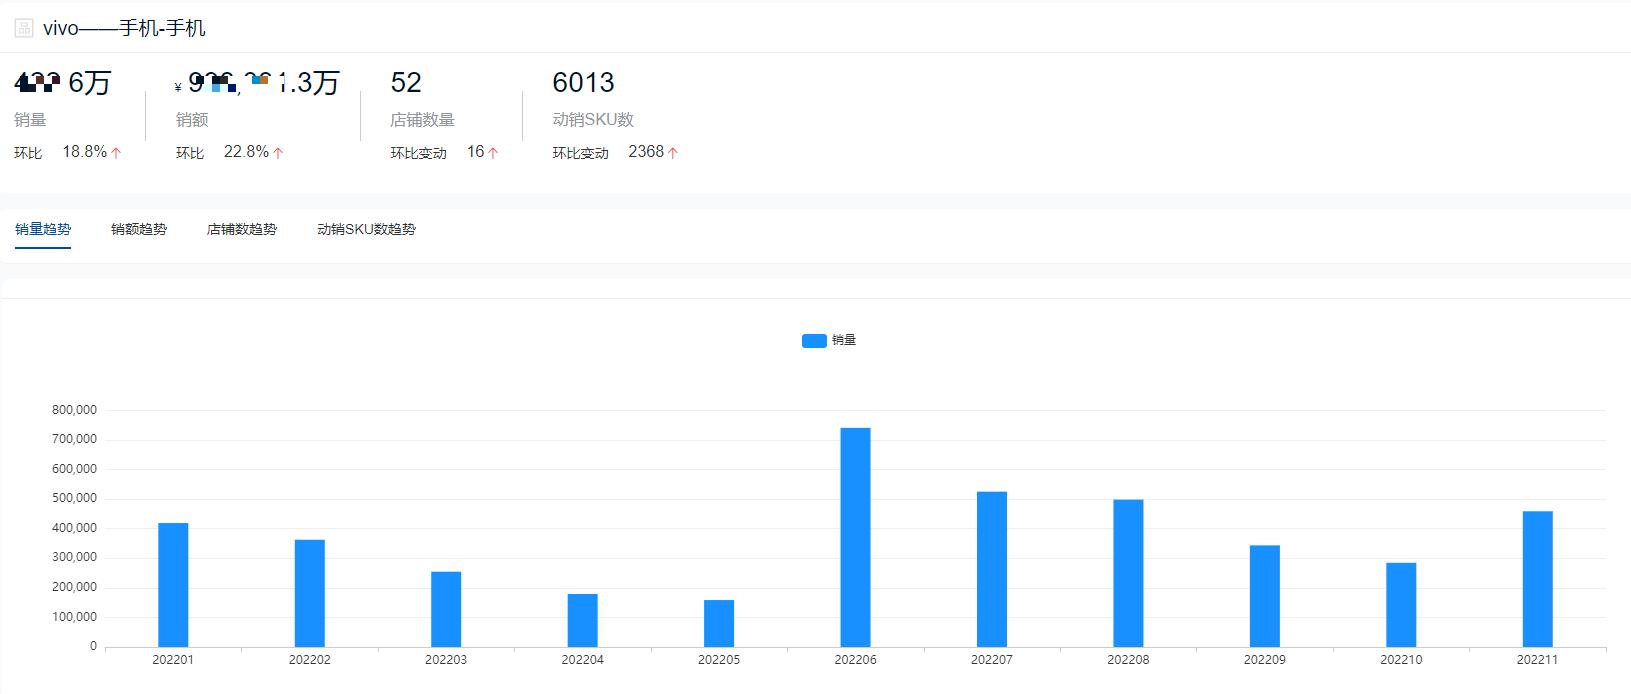The image size is (1631, 694).
Task: Click the 18.8% sales change value
Action: point(85,152)
